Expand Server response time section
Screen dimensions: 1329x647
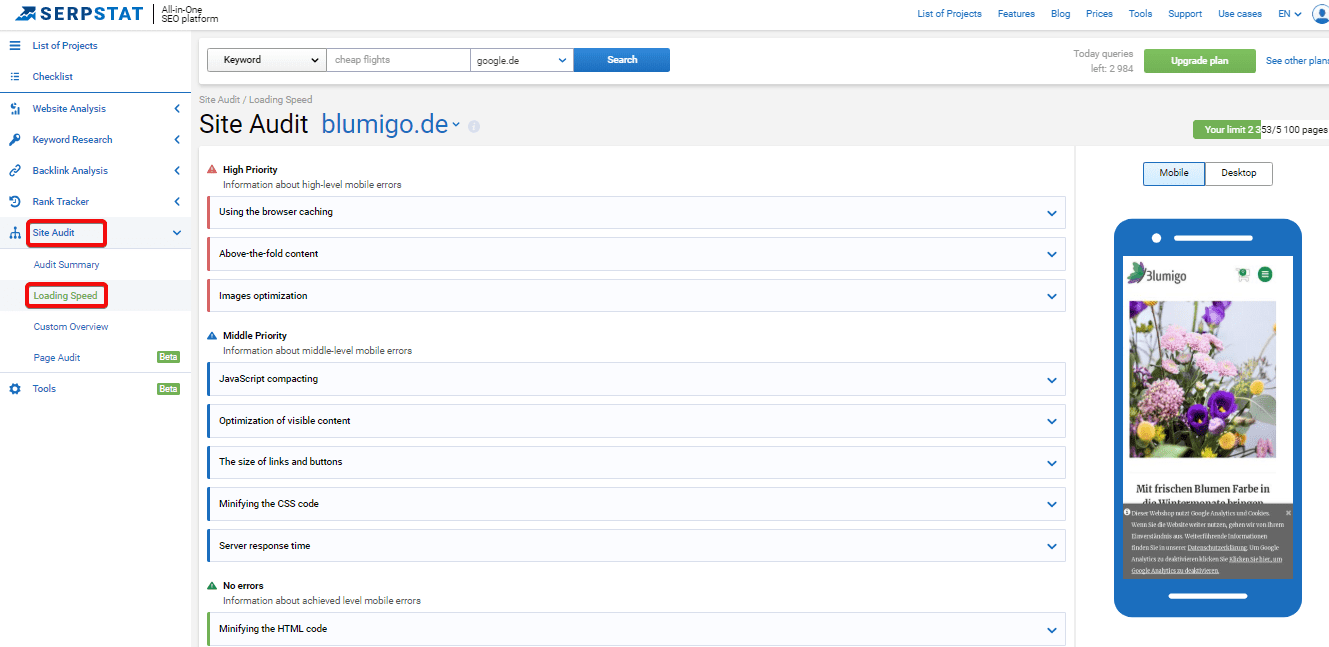1052,546
